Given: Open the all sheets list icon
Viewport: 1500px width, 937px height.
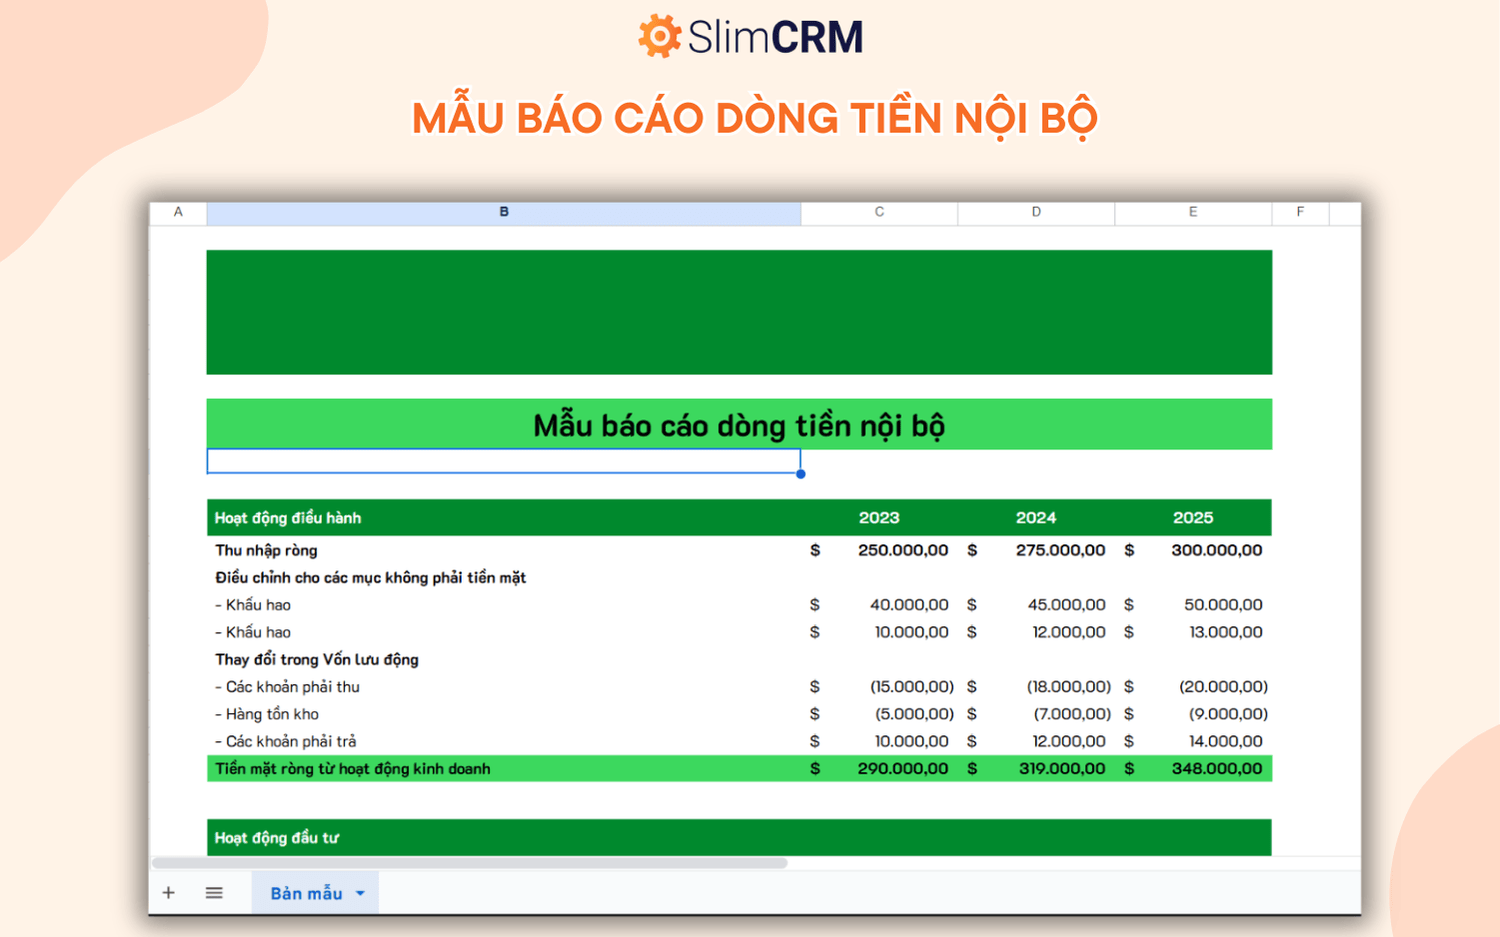Looking at the screenshot, I should pos(214,893).
